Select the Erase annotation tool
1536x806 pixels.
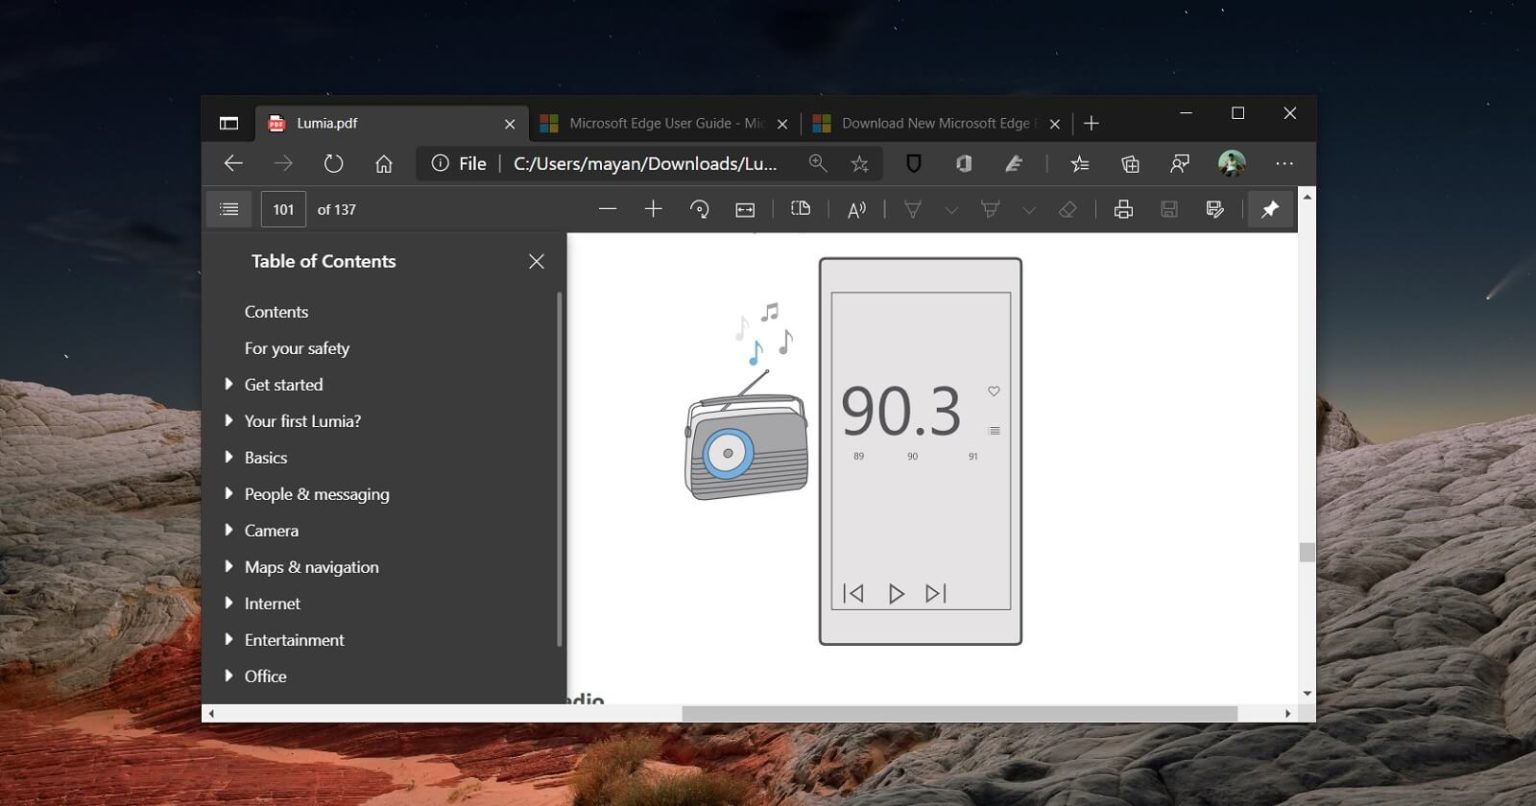[x=1067, y=209]
